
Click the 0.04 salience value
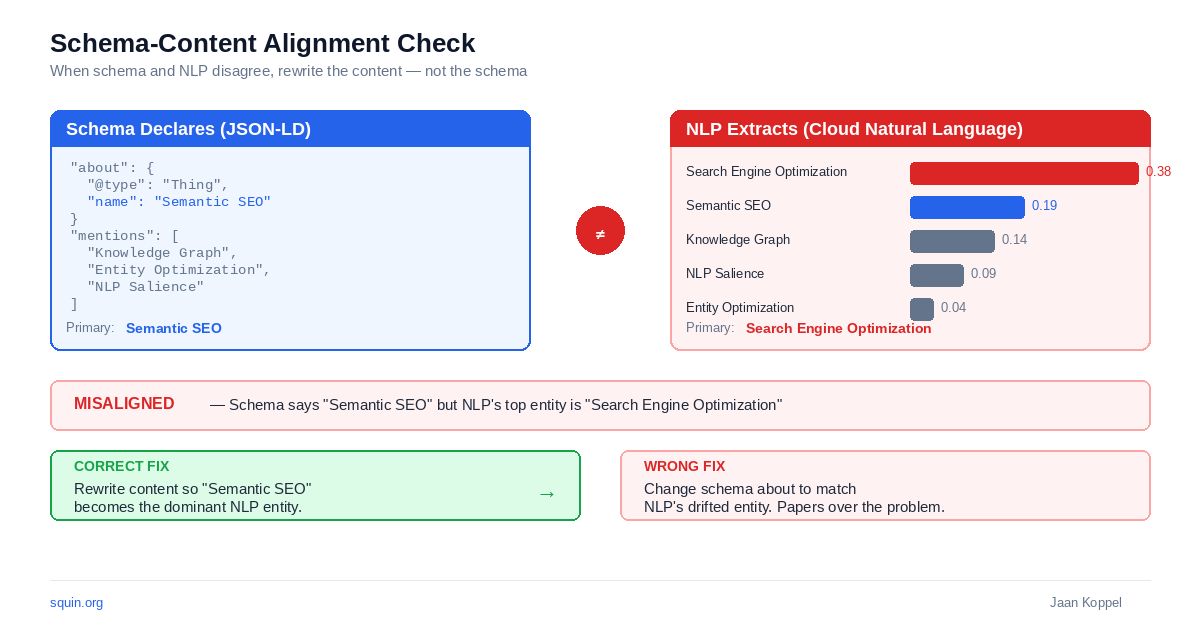953,308
